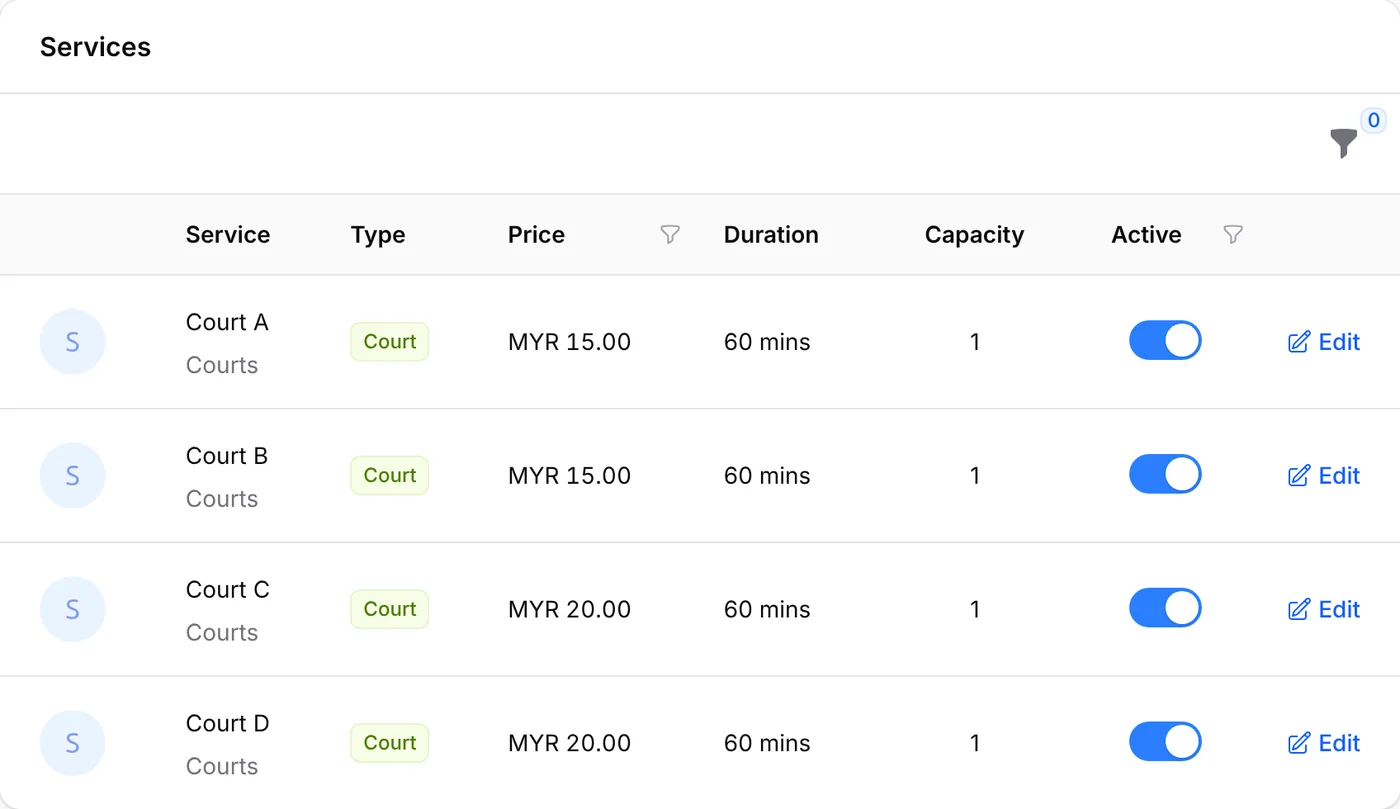This screenshot has width=1400, height=809.
Task: Click the Court C avatar icon
Action: [72, 609]
